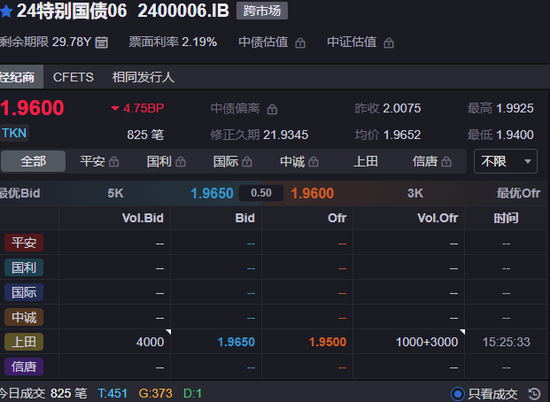This screenshot has height=402, width=550.
Task: Click the lock icon next to 中债偏离
Action: tap(272, 109)
